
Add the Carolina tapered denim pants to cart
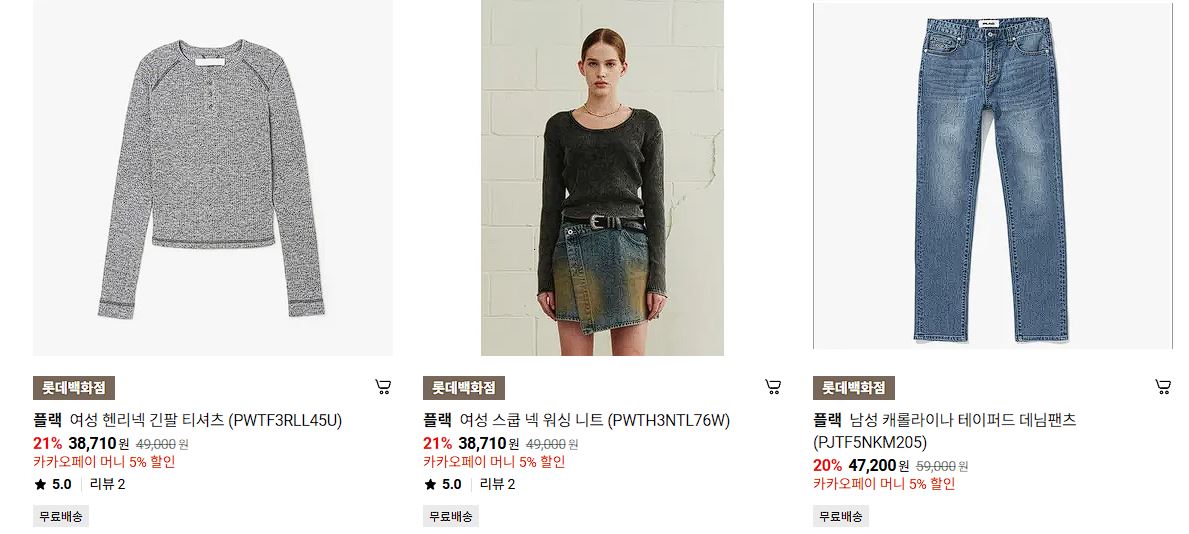(1163, 388)
